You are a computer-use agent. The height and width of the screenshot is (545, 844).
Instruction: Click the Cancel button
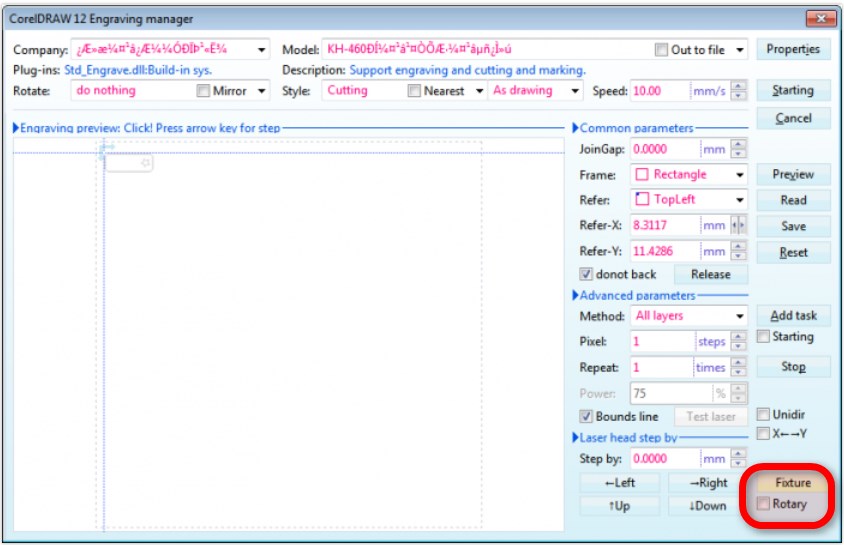[x=793, y=118]
